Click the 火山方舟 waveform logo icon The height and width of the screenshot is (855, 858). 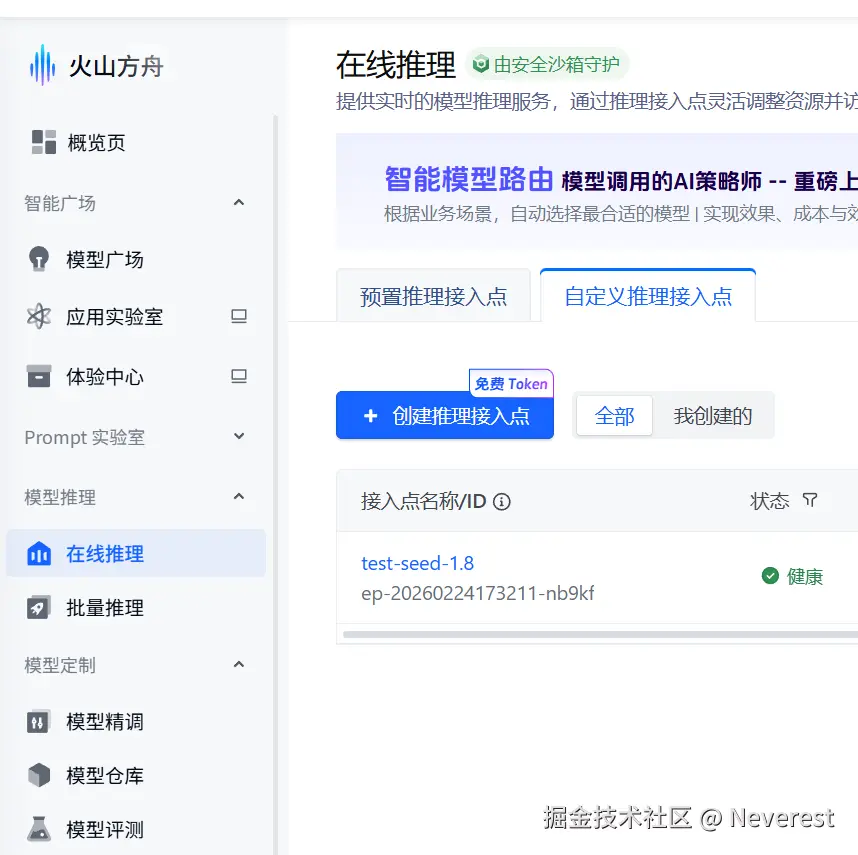tap(42, 66)
